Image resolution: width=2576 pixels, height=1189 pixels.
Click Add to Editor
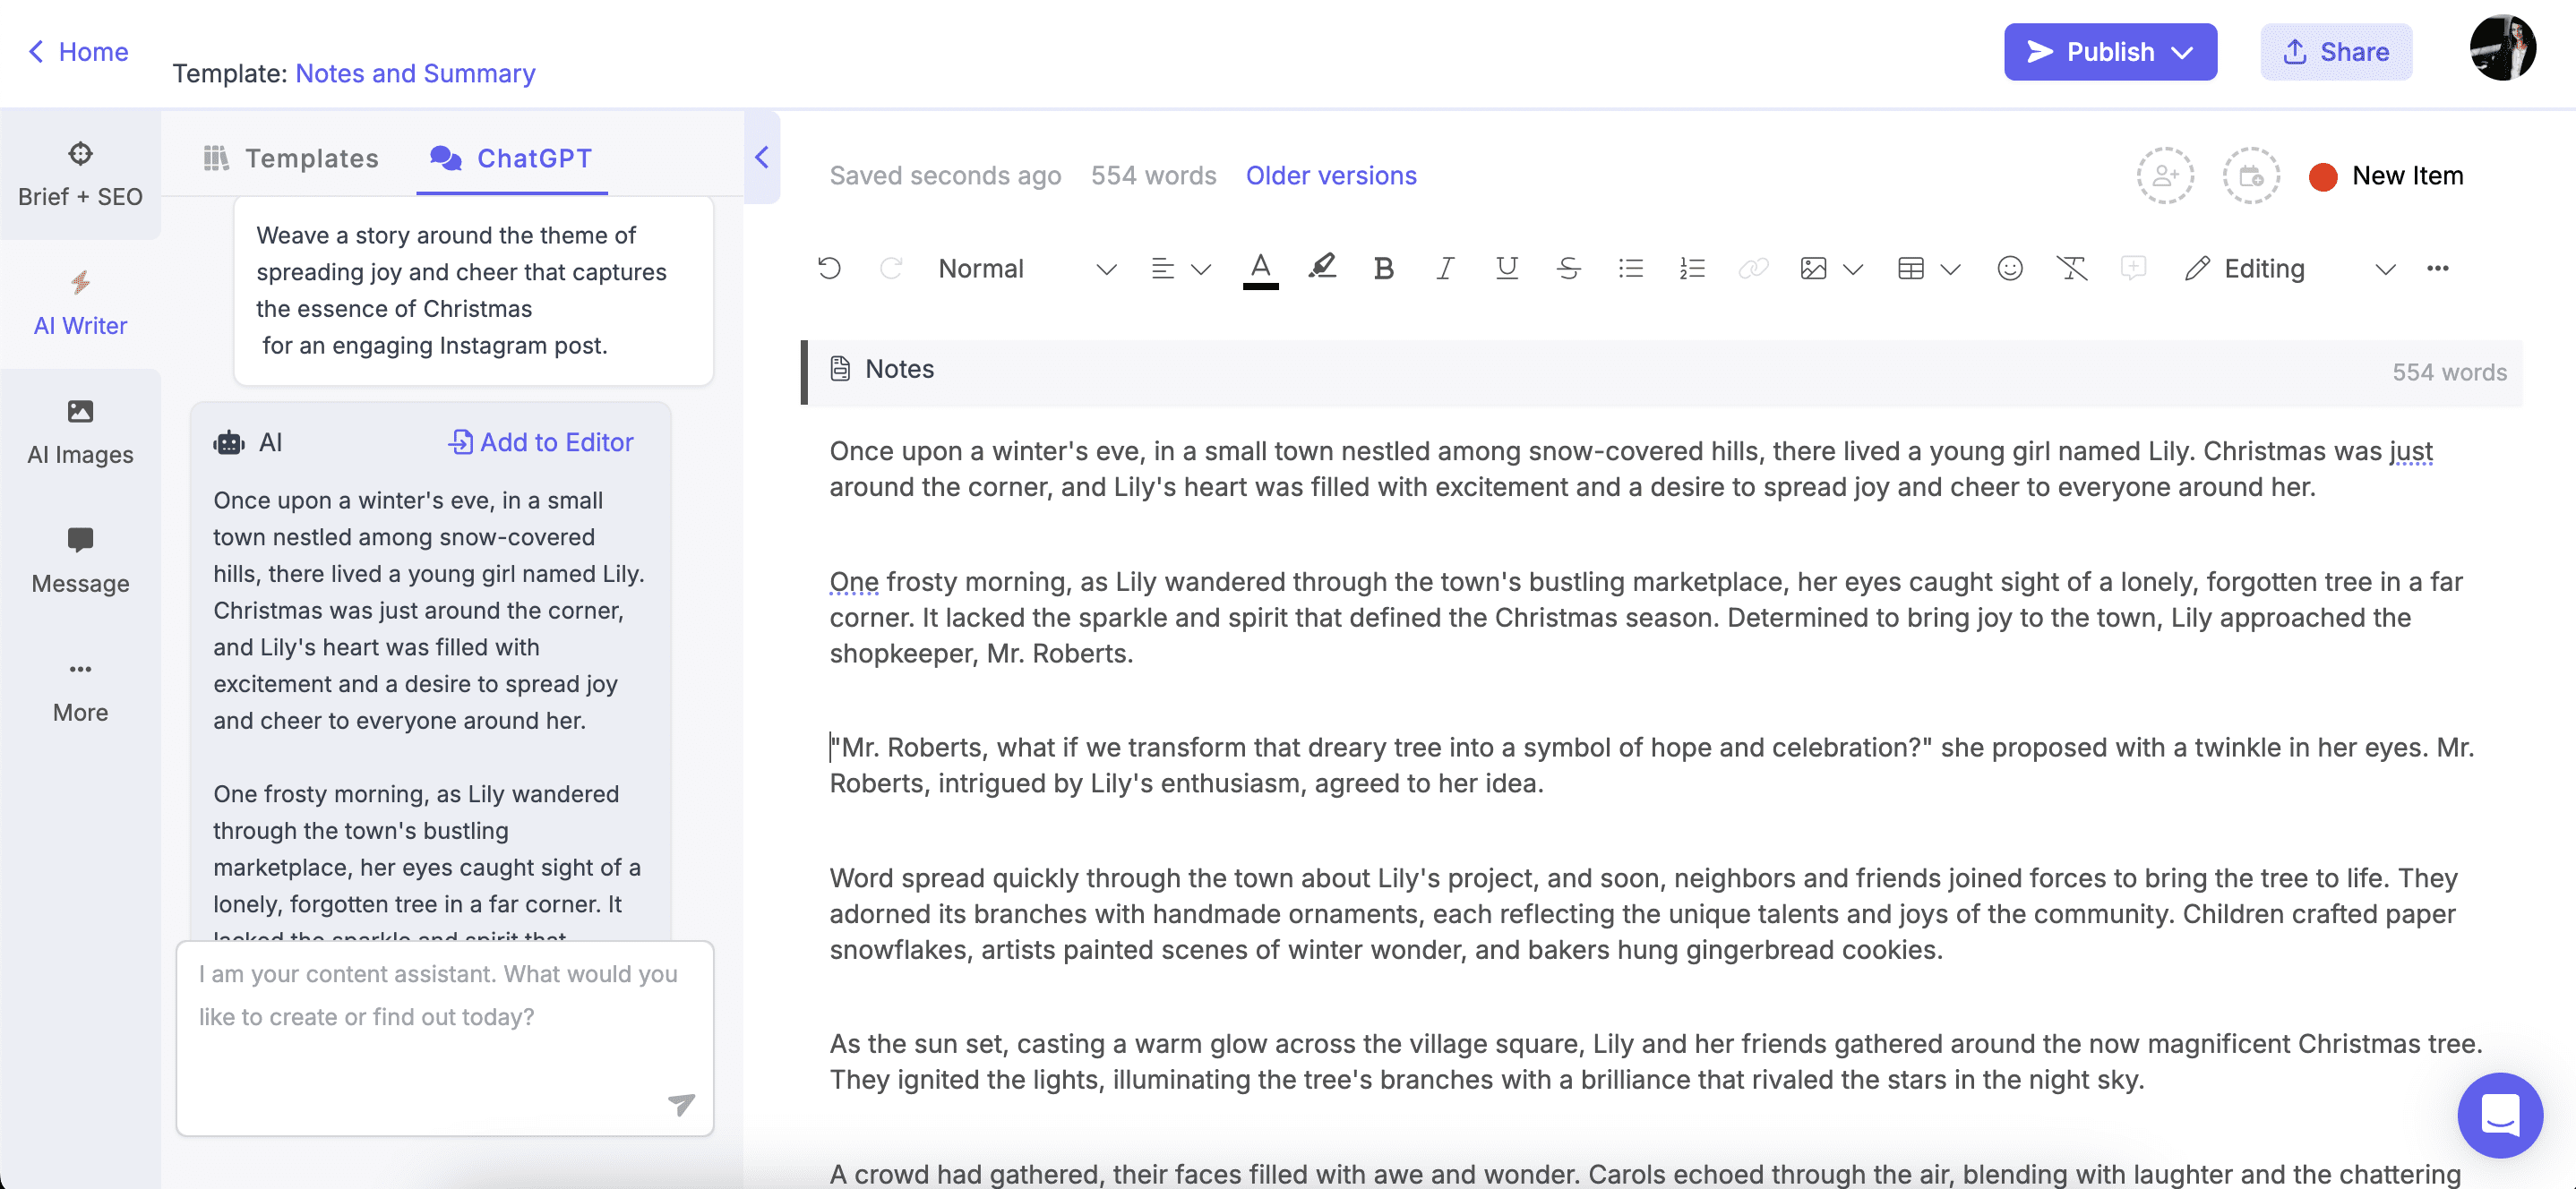(540, 442)
